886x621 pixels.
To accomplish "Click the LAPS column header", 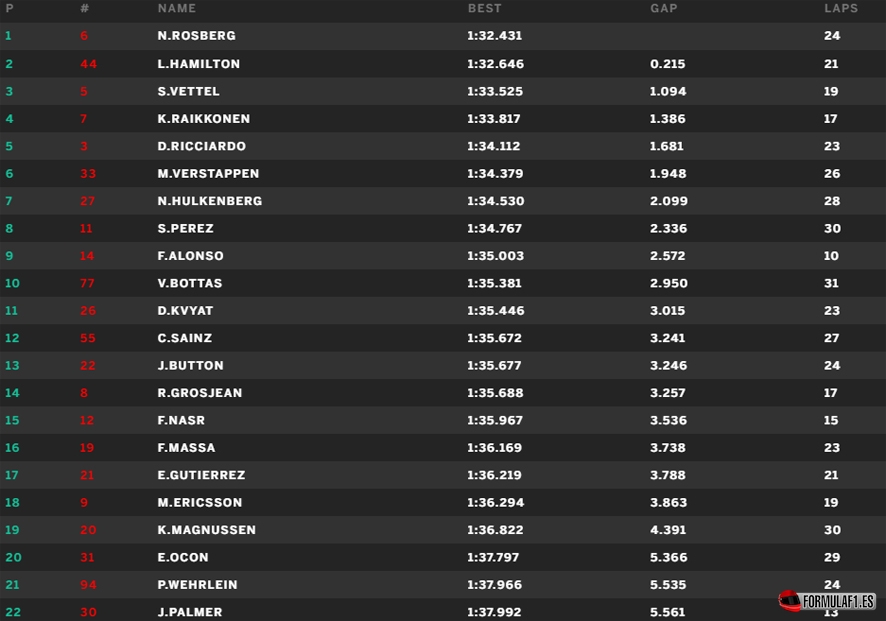I will [x=840, y=8].
